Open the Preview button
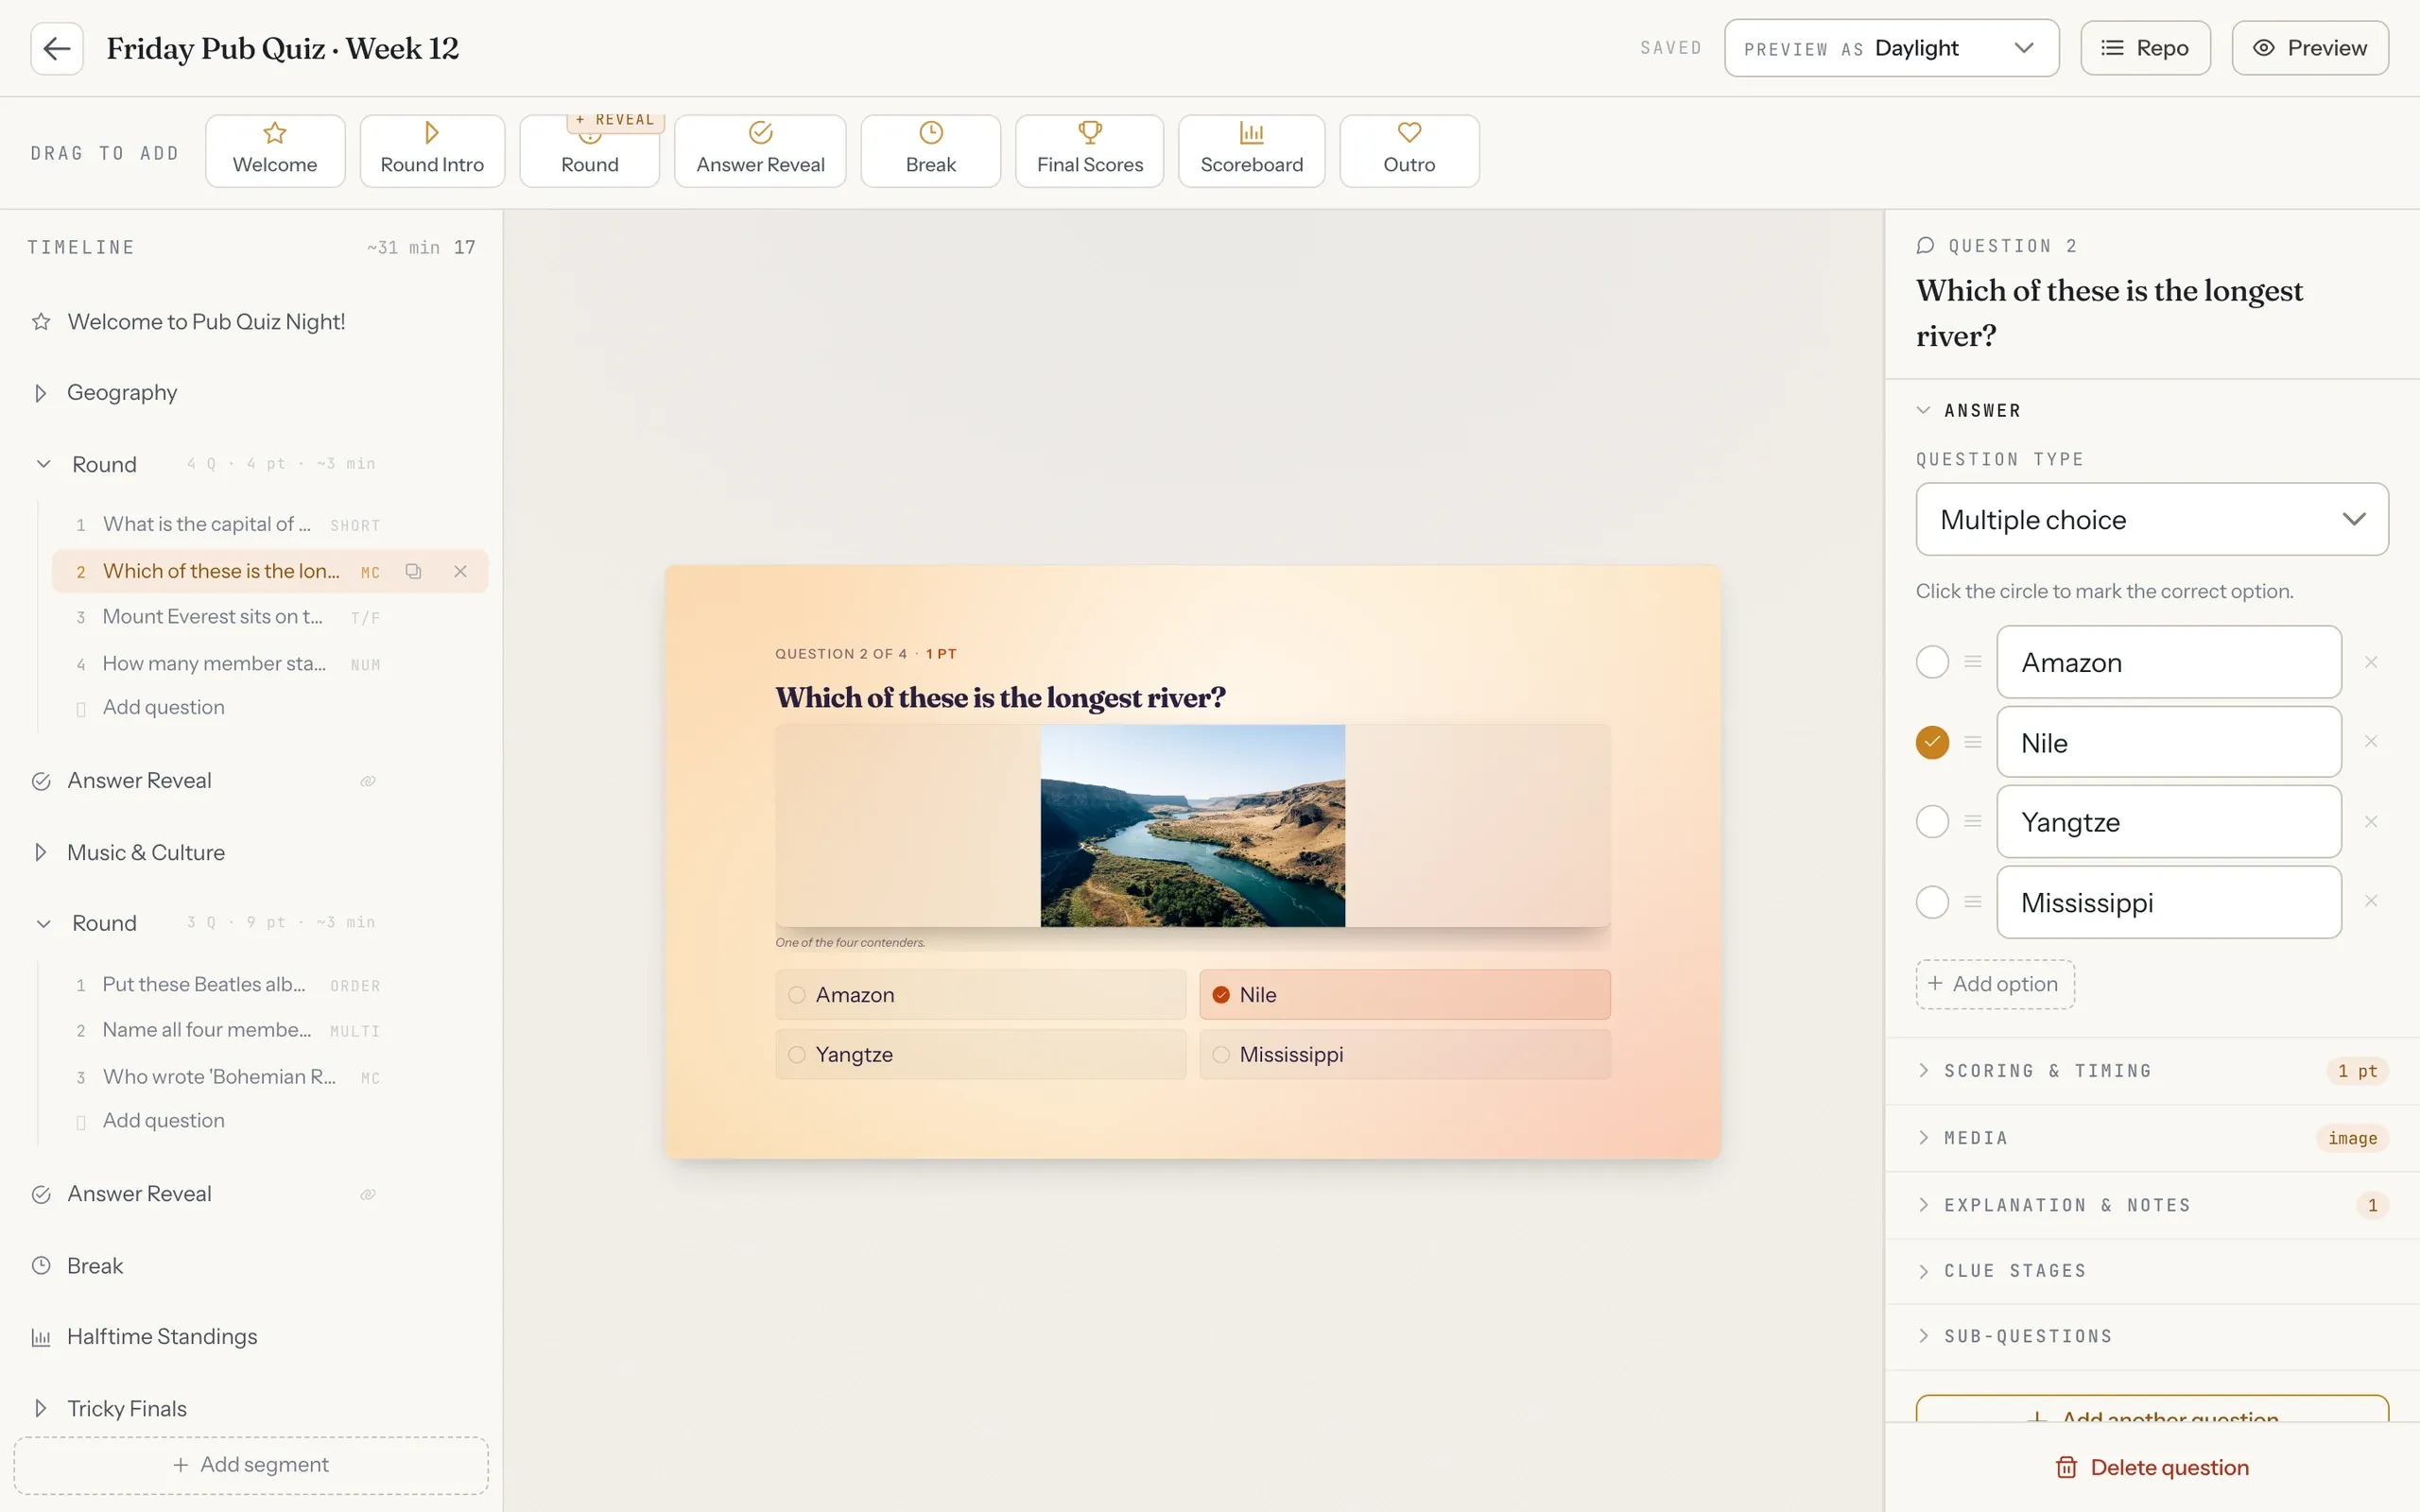The image size is (2420, 1512). (x=2310, y=48)
